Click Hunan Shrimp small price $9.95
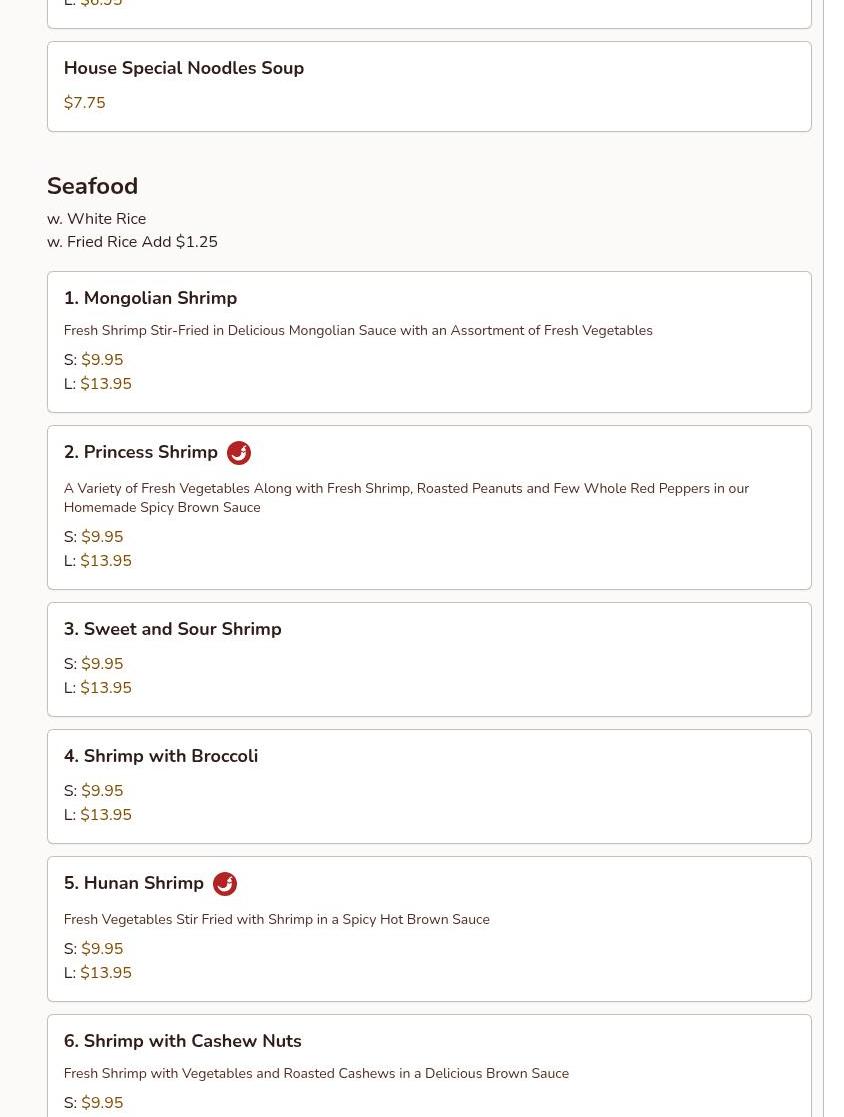The width and height of the screenshot is (844, 1117). (102, 949)
